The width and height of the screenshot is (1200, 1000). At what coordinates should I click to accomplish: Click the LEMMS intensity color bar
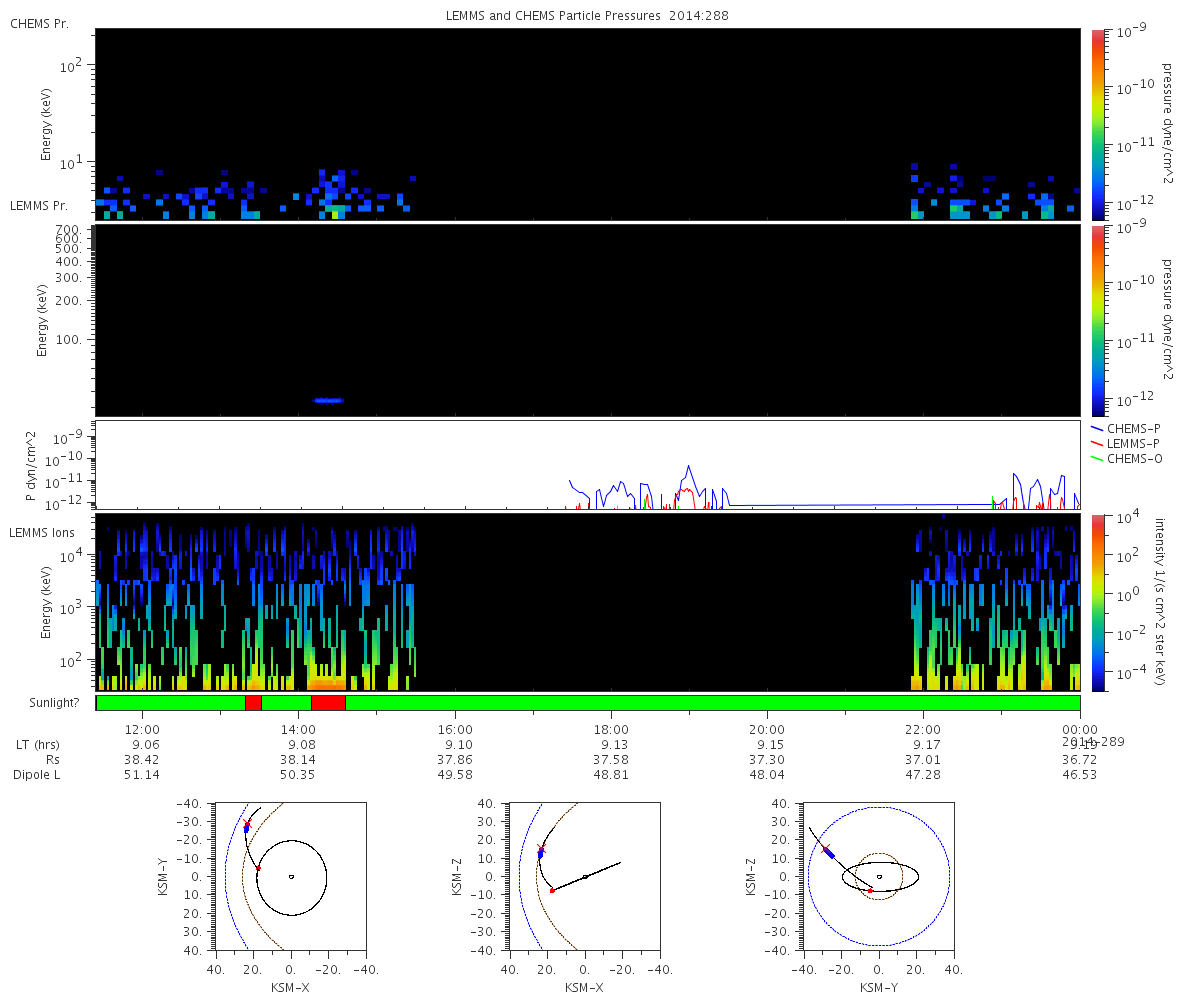[1098, 602]
